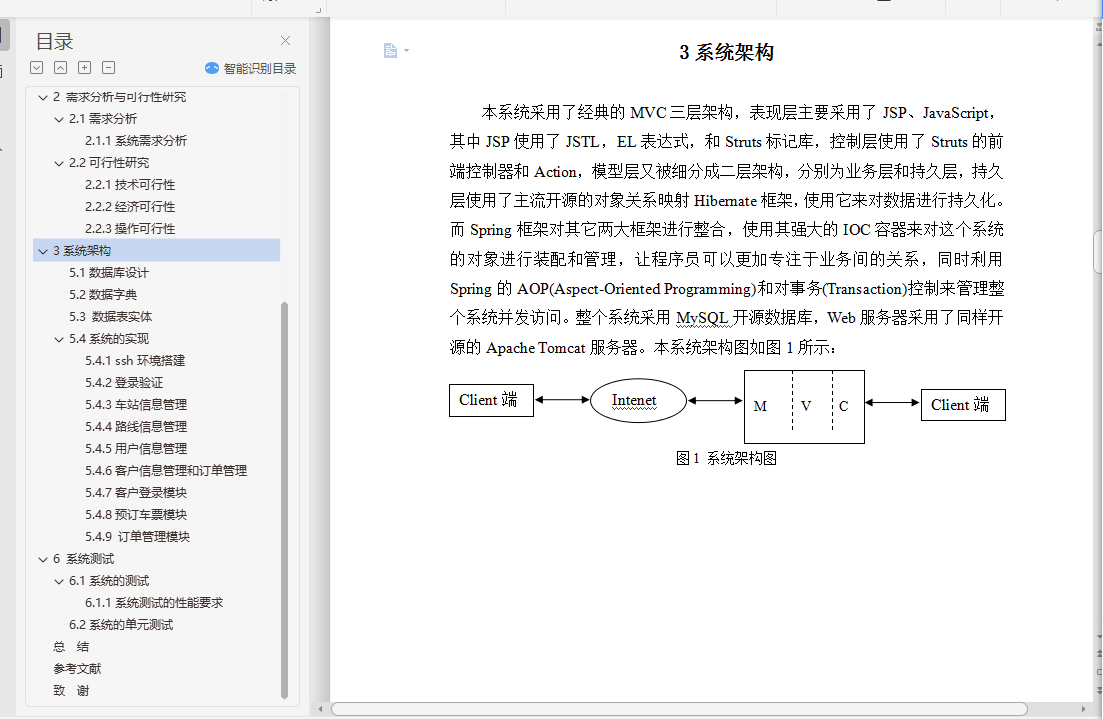Open '5.4.6 客户信息管理和订单管理' entry
This screenshot has height=719, width=1103.
(x=166, y=471)
